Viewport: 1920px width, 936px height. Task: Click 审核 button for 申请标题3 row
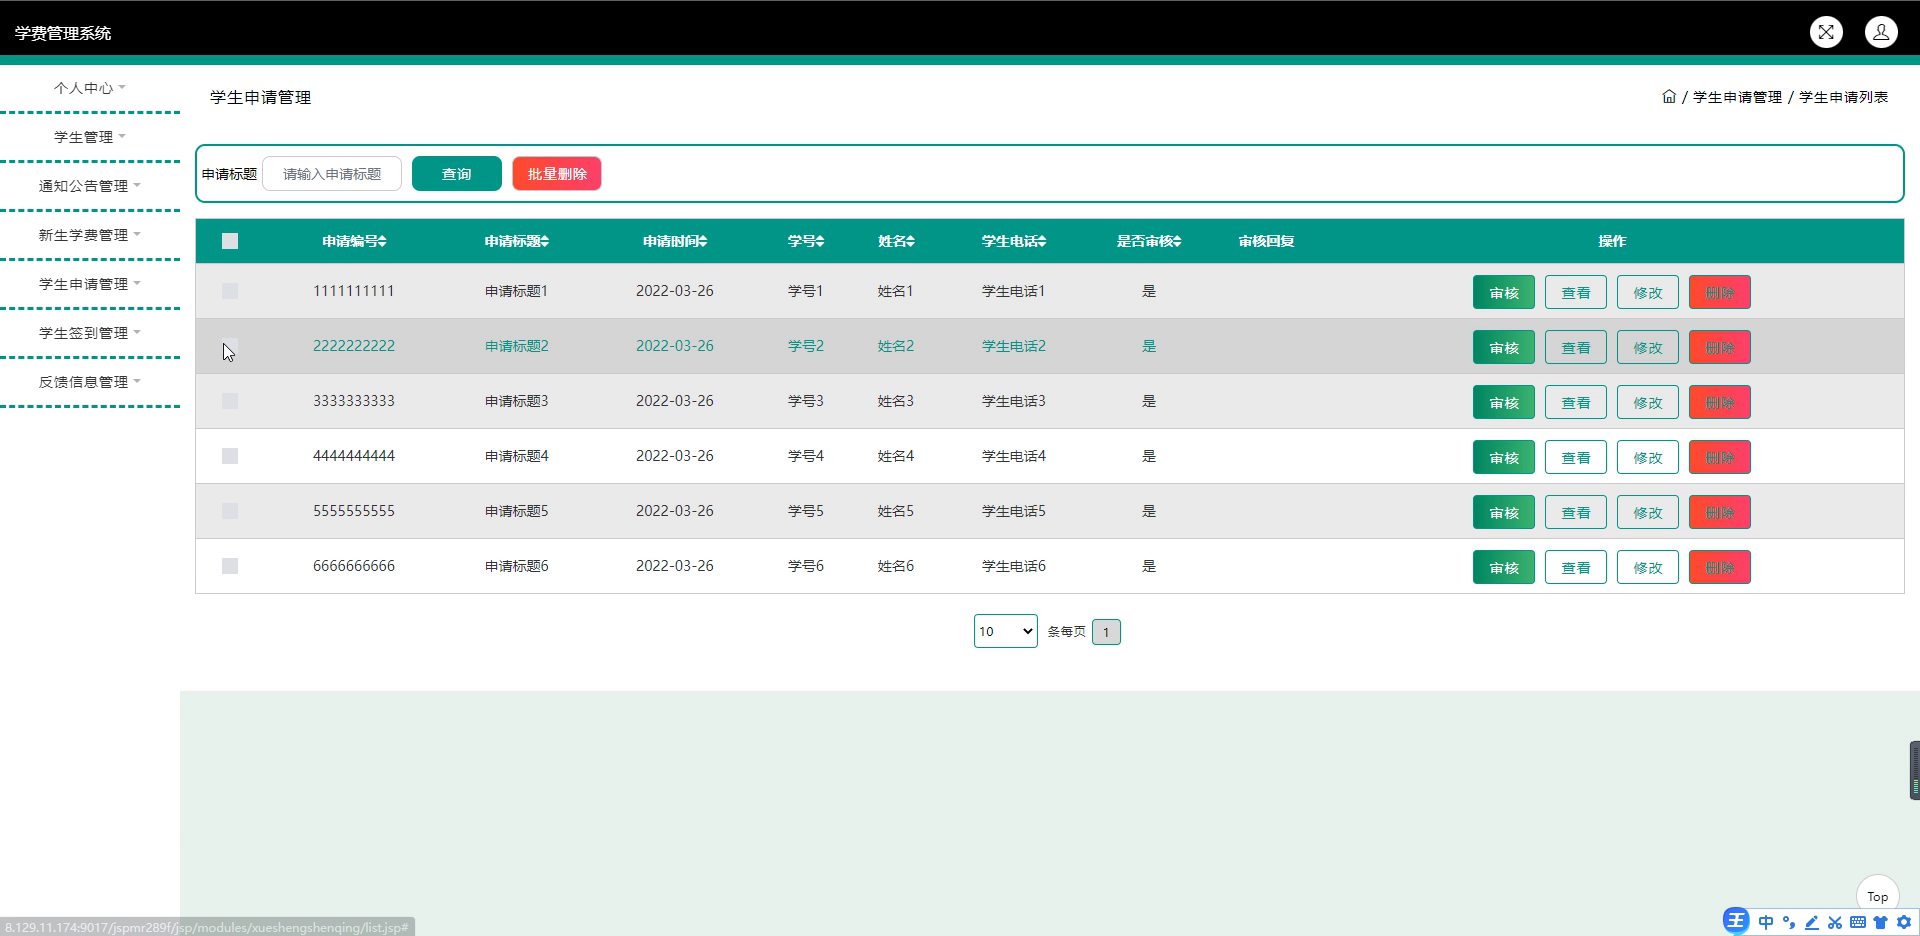tap(1504, 403)
